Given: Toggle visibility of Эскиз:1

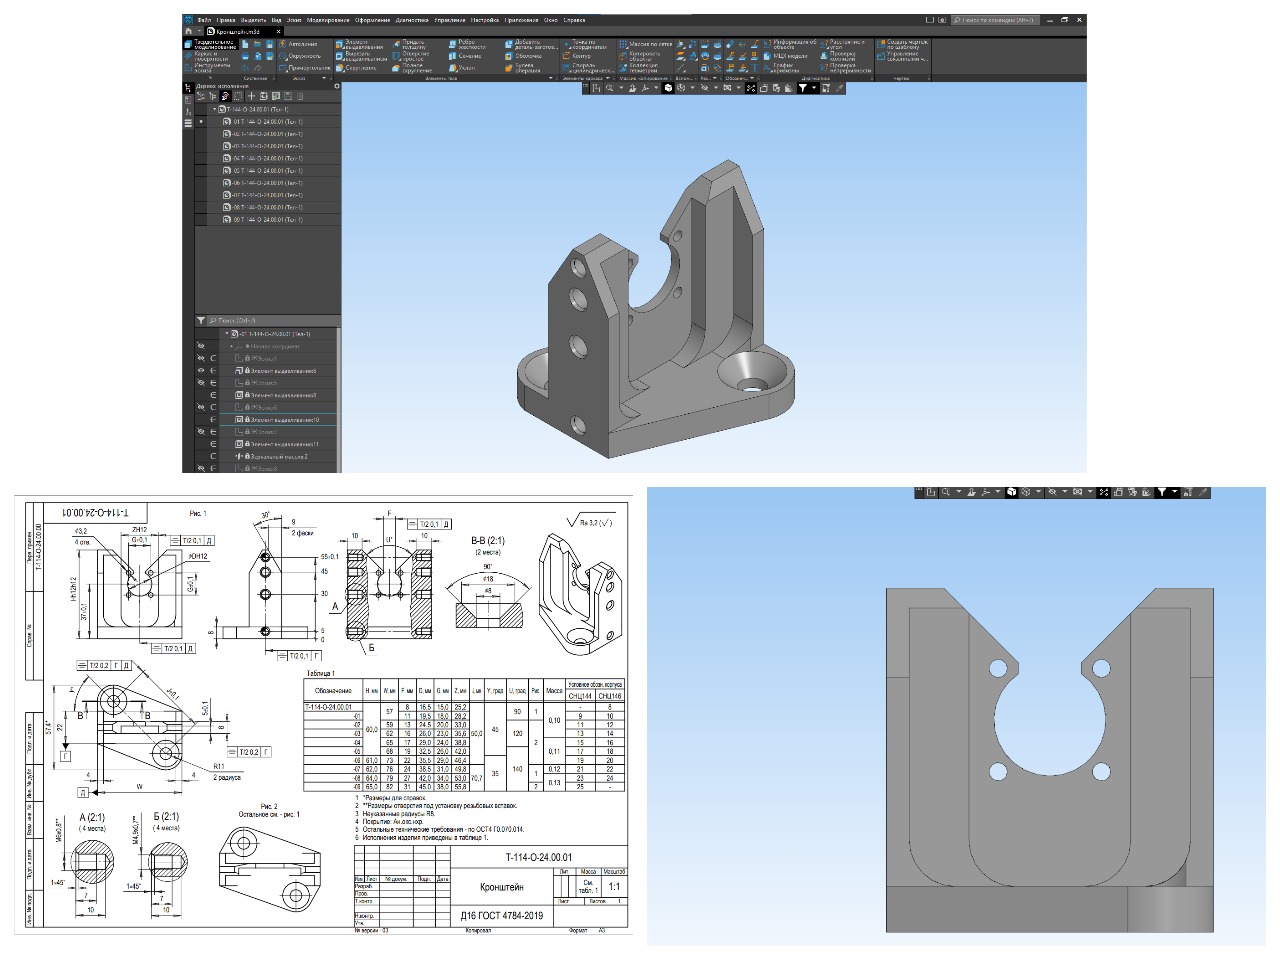Looking at the screenshot, I should pyautogui.click(x=201, y=358).
